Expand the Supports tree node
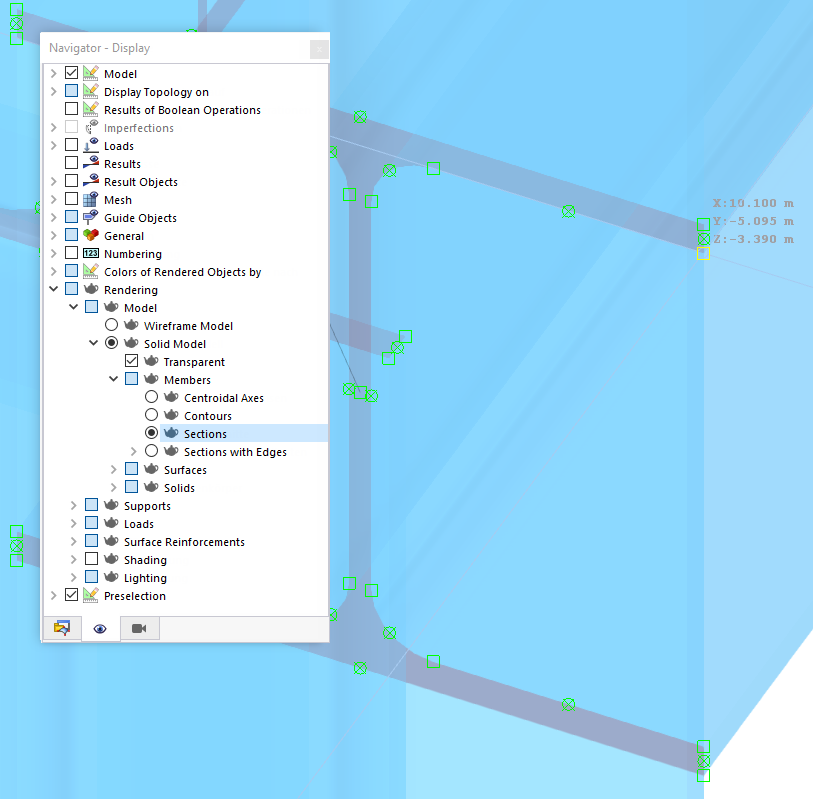The height and width of the screenshot is (799, 813). pos(72,505)
